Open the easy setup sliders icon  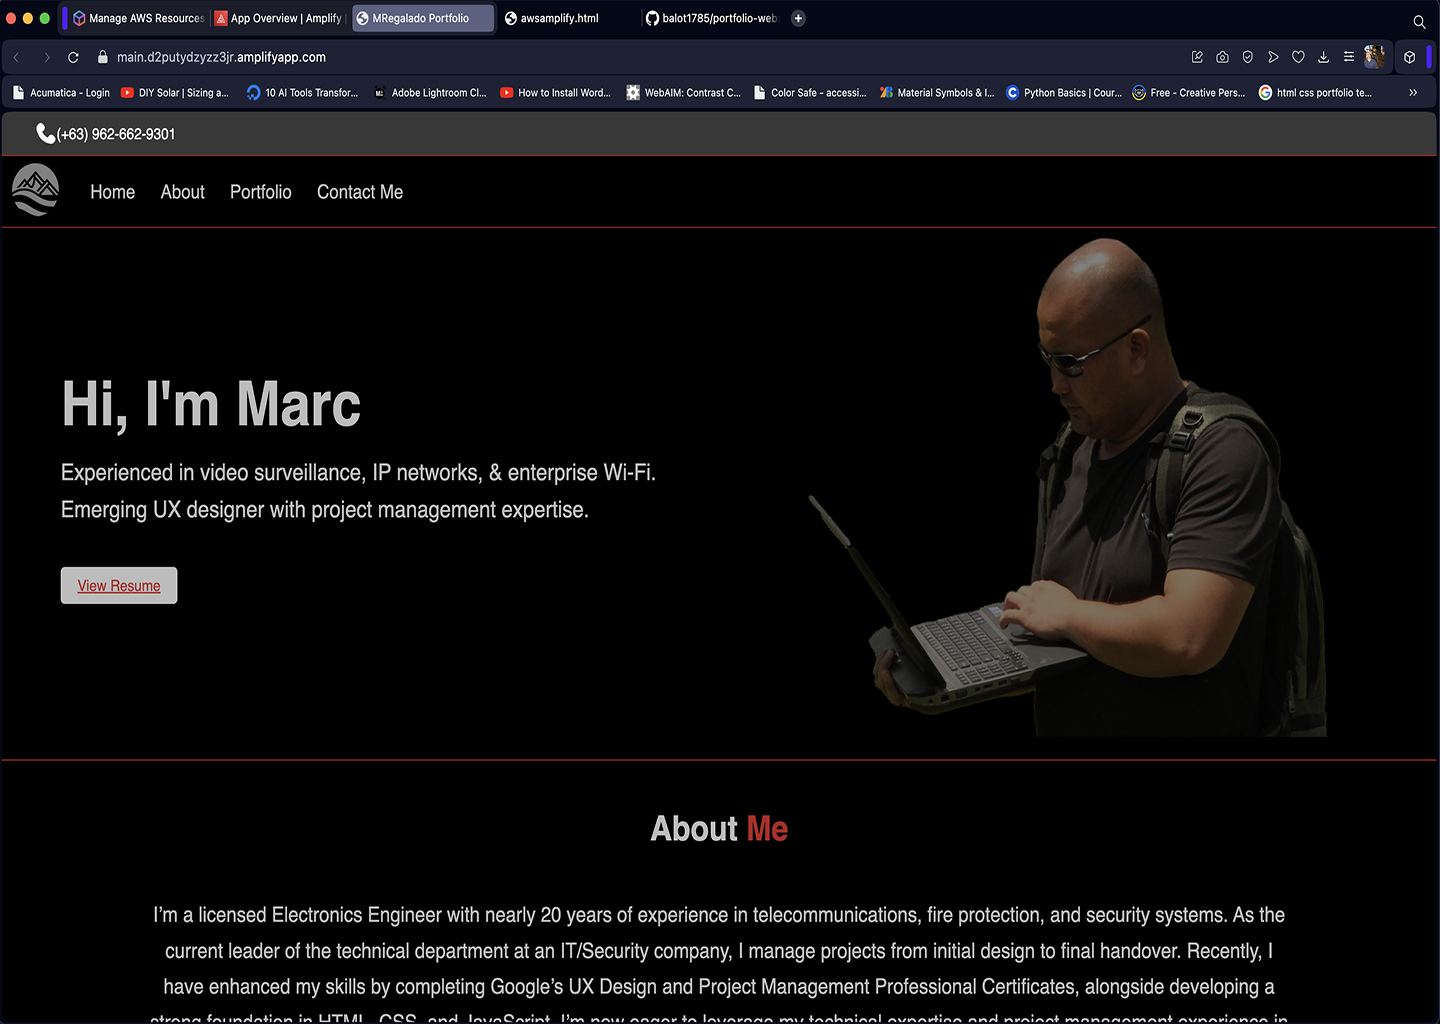tap(1348, 57)
